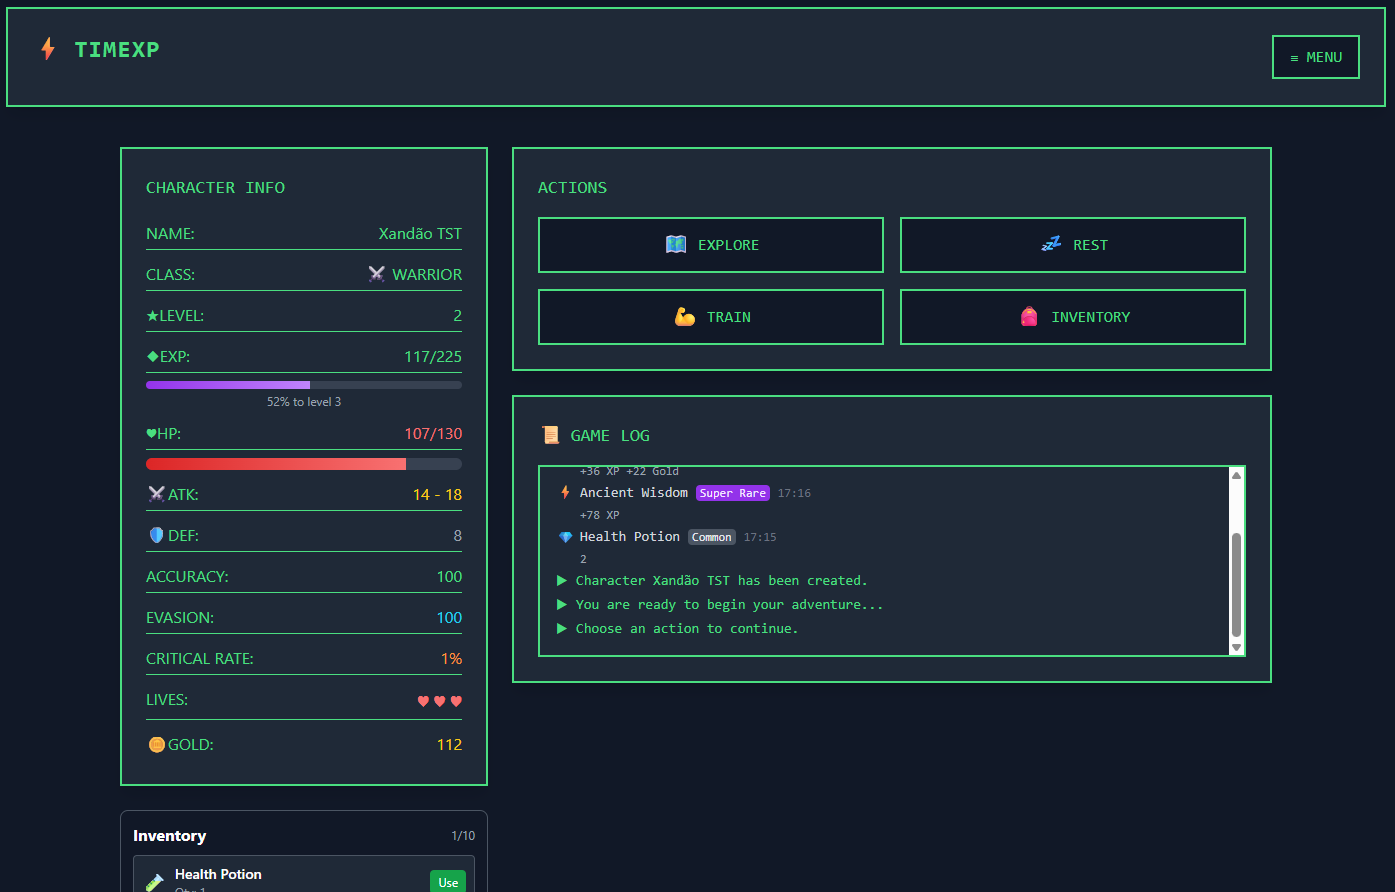Click the lightning bolt TIMEXP logo icon
The width and height of the screenshot is (1395, 892).
click(x=47, y=49)
